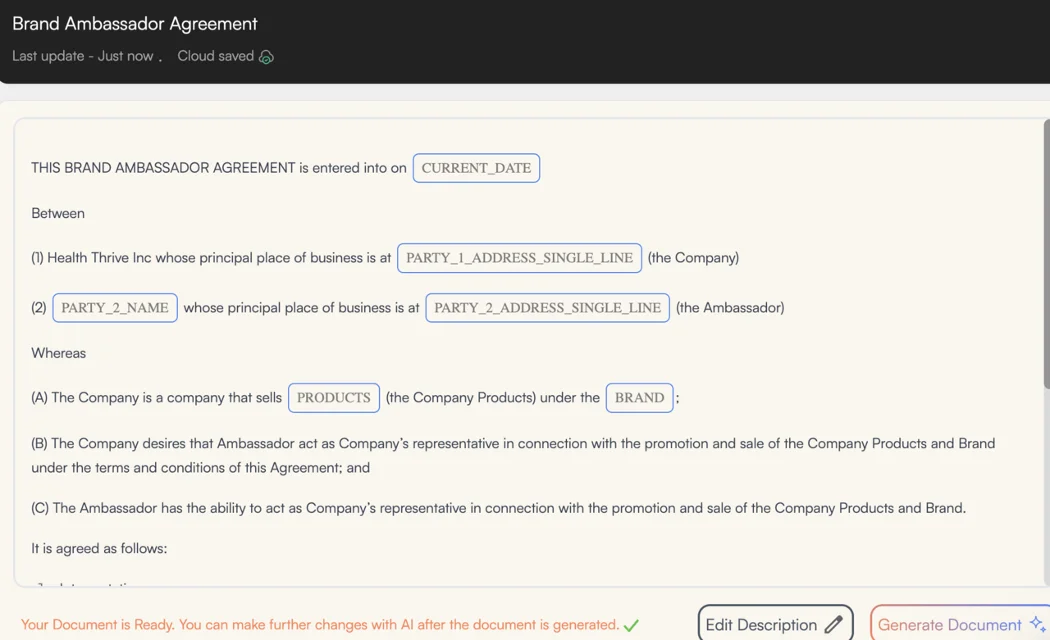The height and width of the screenshot is (640, 1050).
Task: Click the sparkle icon on Generate Document
Action: coord(1037,624)
